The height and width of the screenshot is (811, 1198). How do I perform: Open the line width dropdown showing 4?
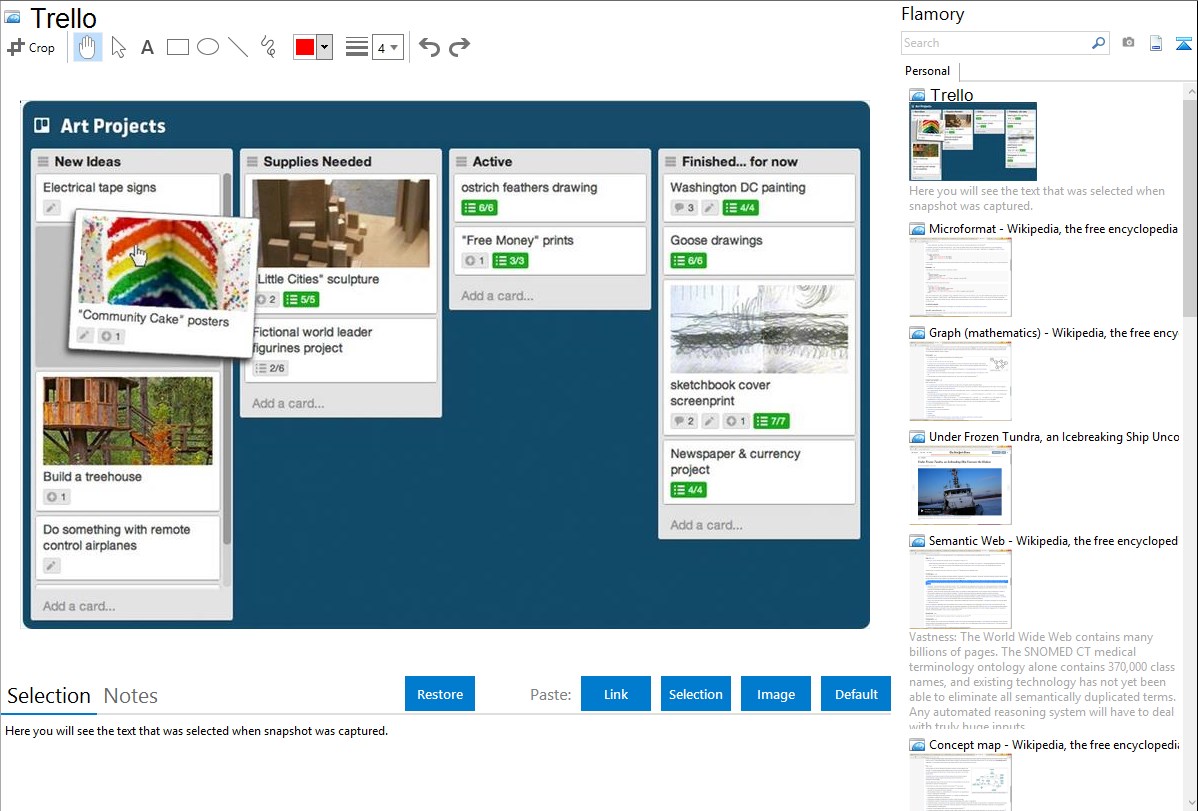tap(387, 47)
